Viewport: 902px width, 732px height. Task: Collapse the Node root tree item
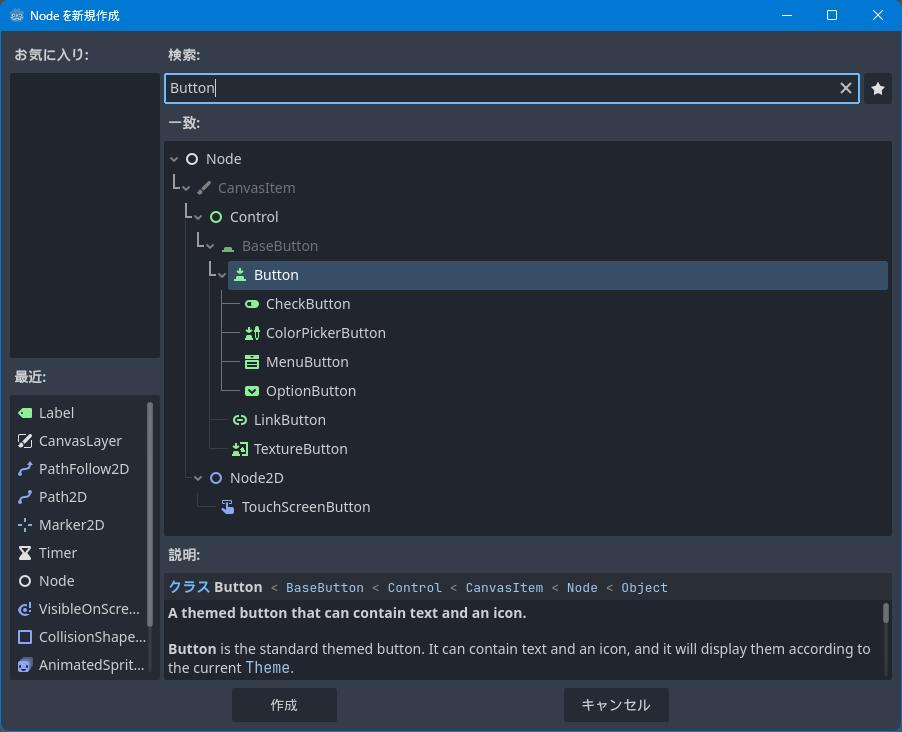point(174,159)
